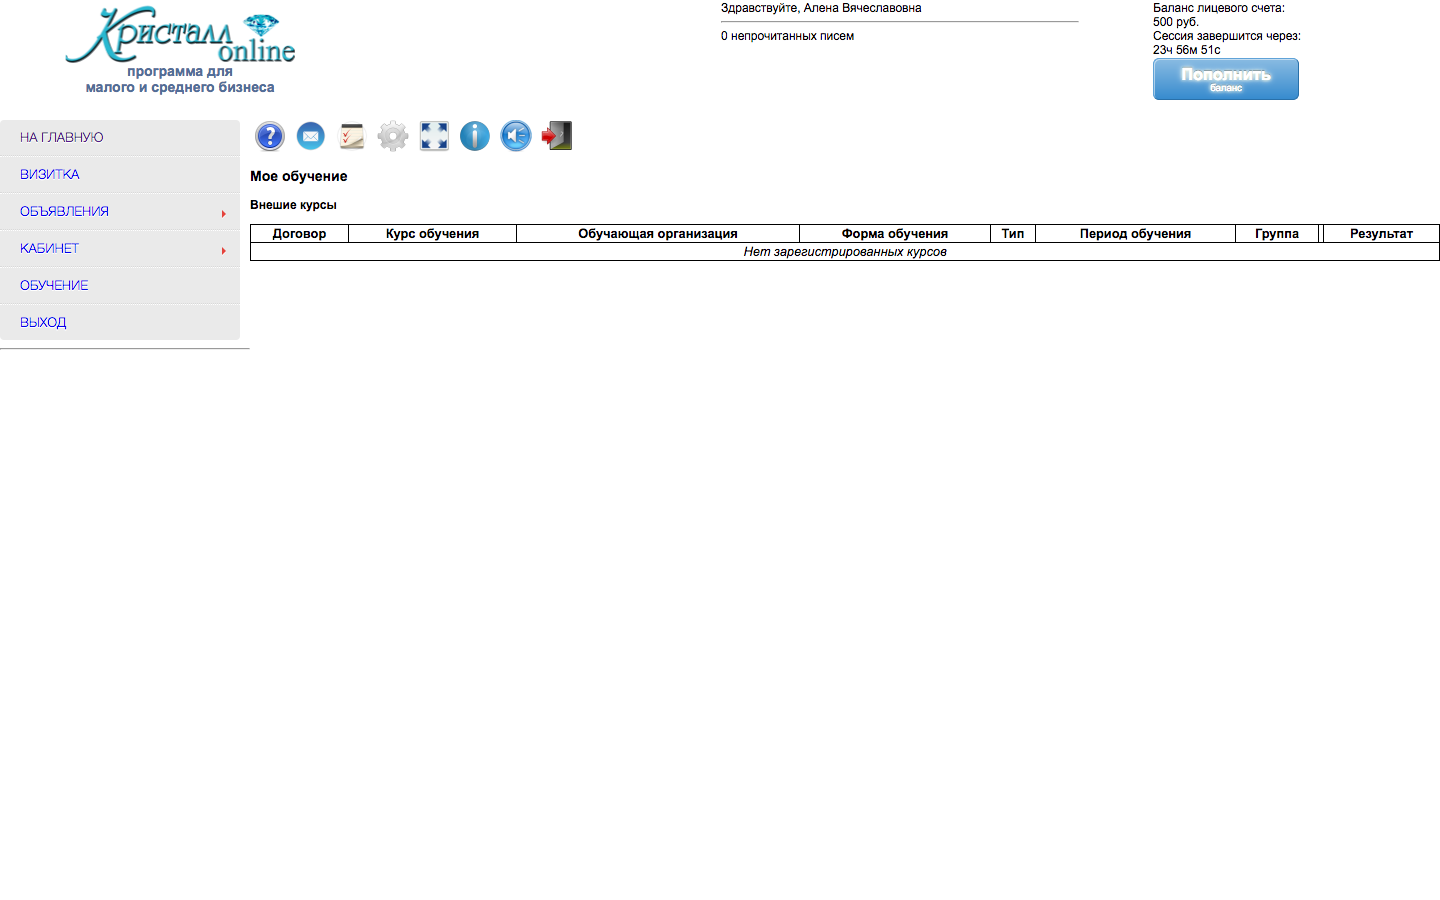Open the checklist notes icon
Screen dimensions: 1440x900
click(x=352, y=136)
